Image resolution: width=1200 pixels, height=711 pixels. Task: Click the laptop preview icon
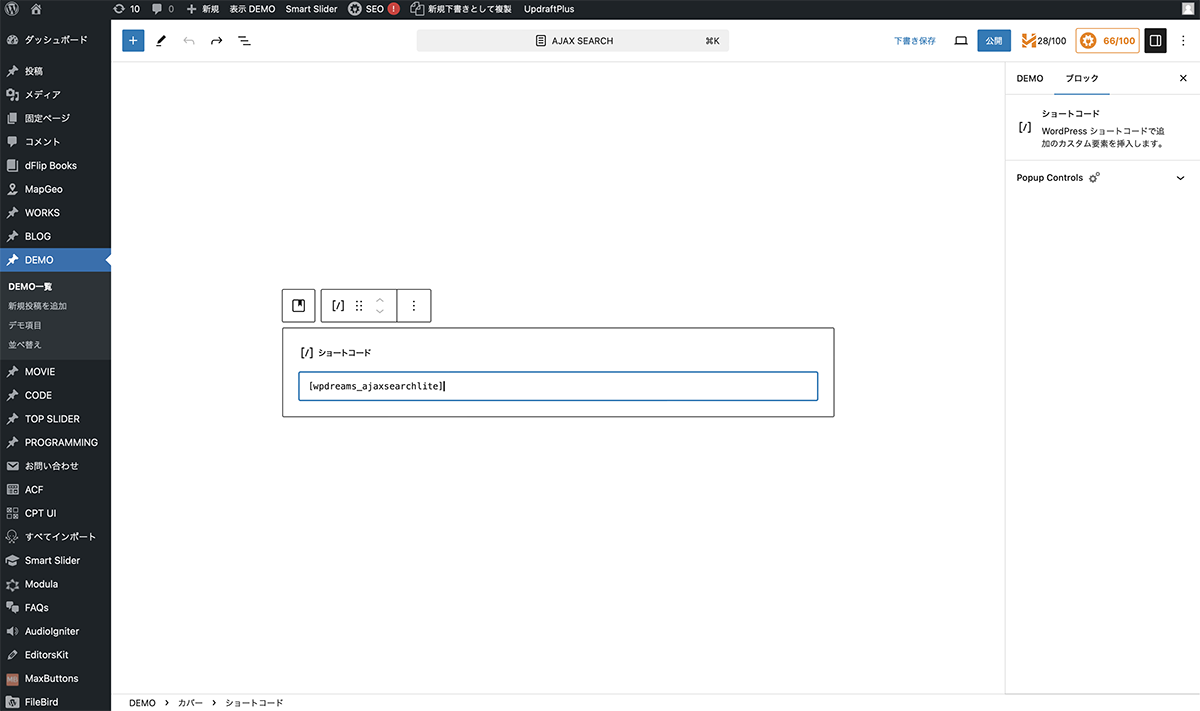[x=961, y=41]
